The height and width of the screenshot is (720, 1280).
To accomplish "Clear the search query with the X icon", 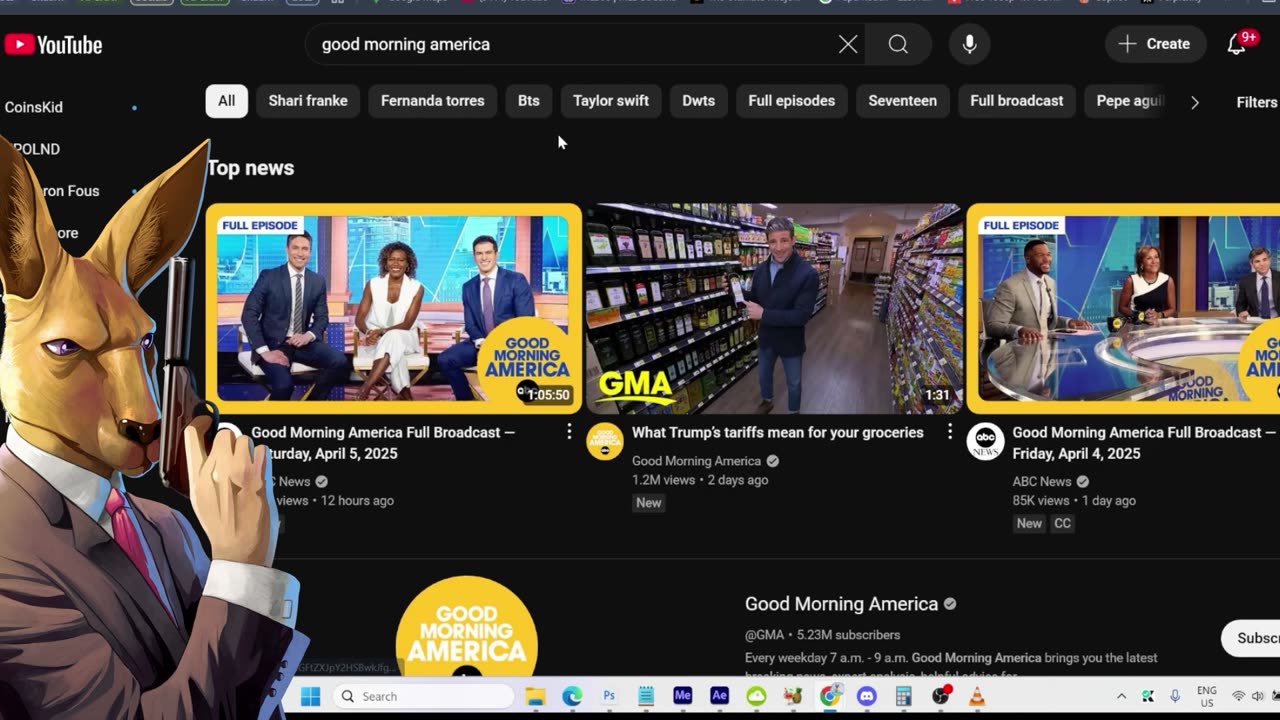I will [848, 44].
